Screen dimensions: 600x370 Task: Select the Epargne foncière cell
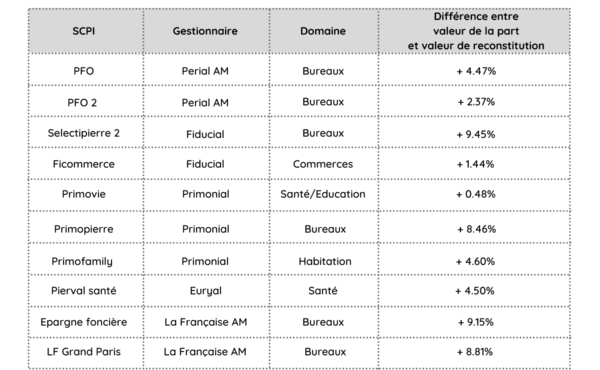pos(83,322)
